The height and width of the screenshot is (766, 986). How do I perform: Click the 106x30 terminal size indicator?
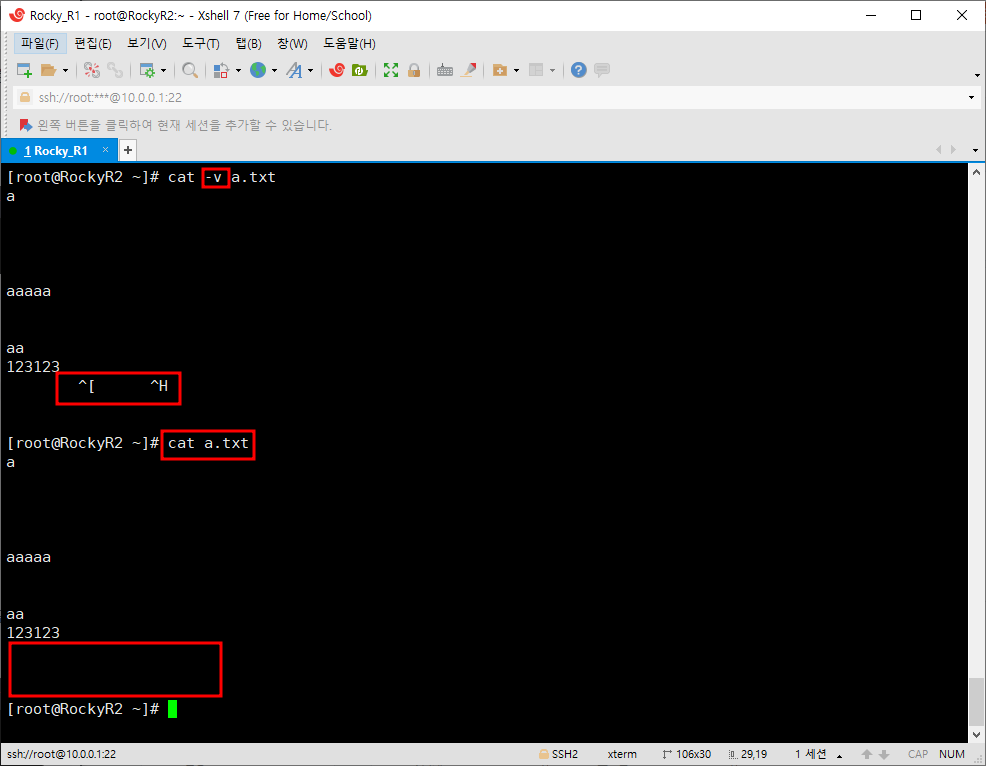pos(687,754)
